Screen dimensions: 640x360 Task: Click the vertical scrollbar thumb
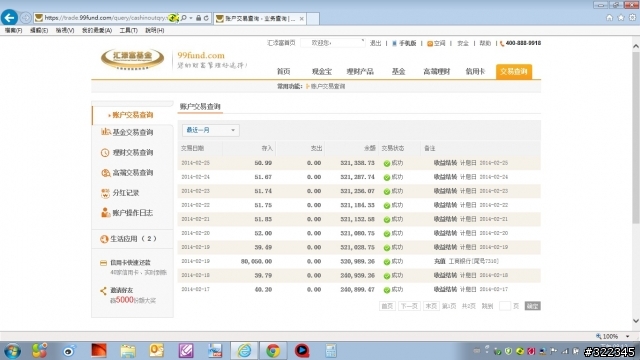(636, 137)
